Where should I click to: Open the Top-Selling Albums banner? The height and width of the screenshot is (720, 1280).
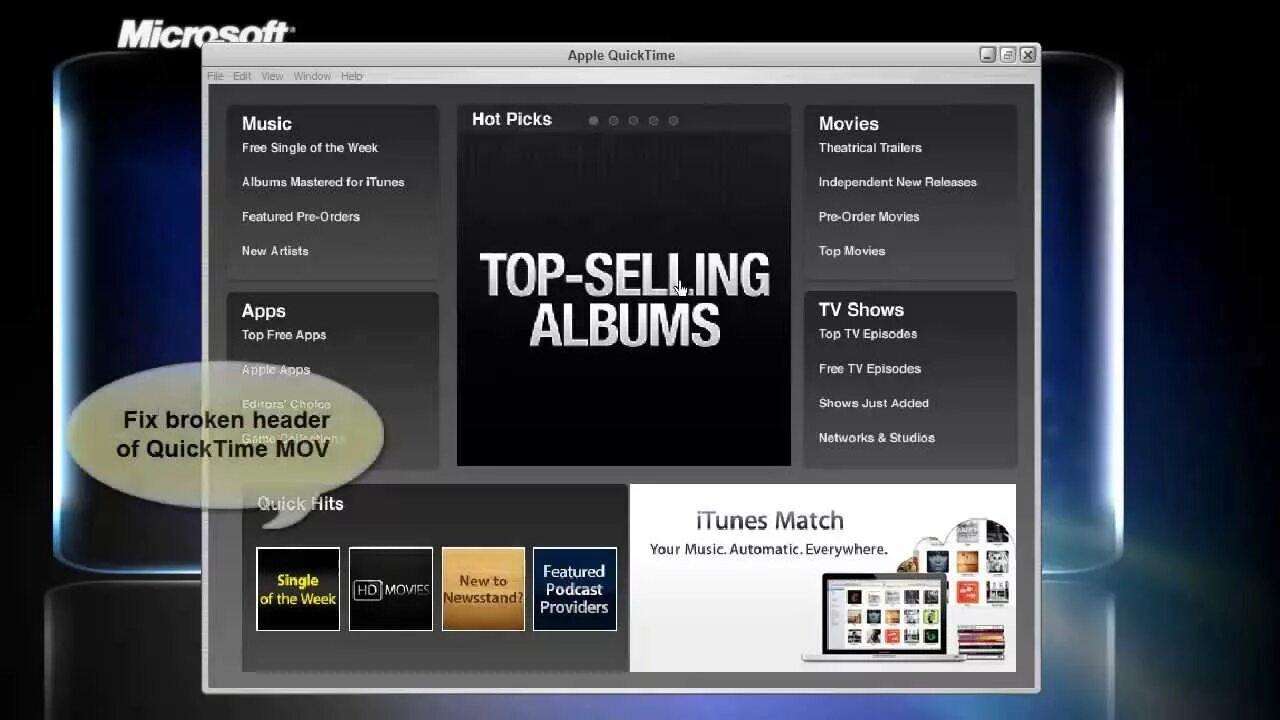[624, 299]
